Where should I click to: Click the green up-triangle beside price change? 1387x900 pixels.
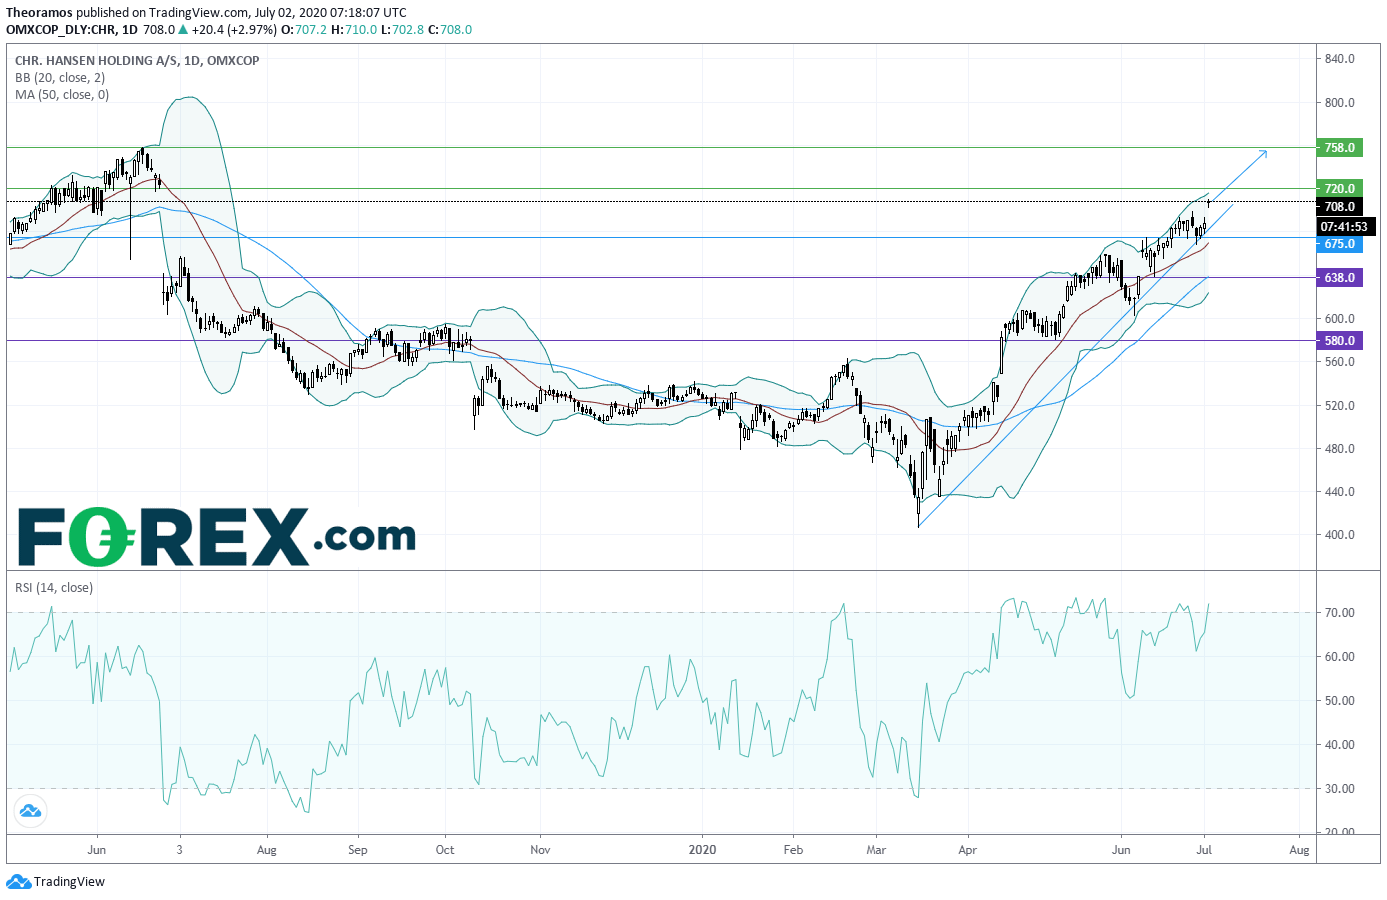183,29
